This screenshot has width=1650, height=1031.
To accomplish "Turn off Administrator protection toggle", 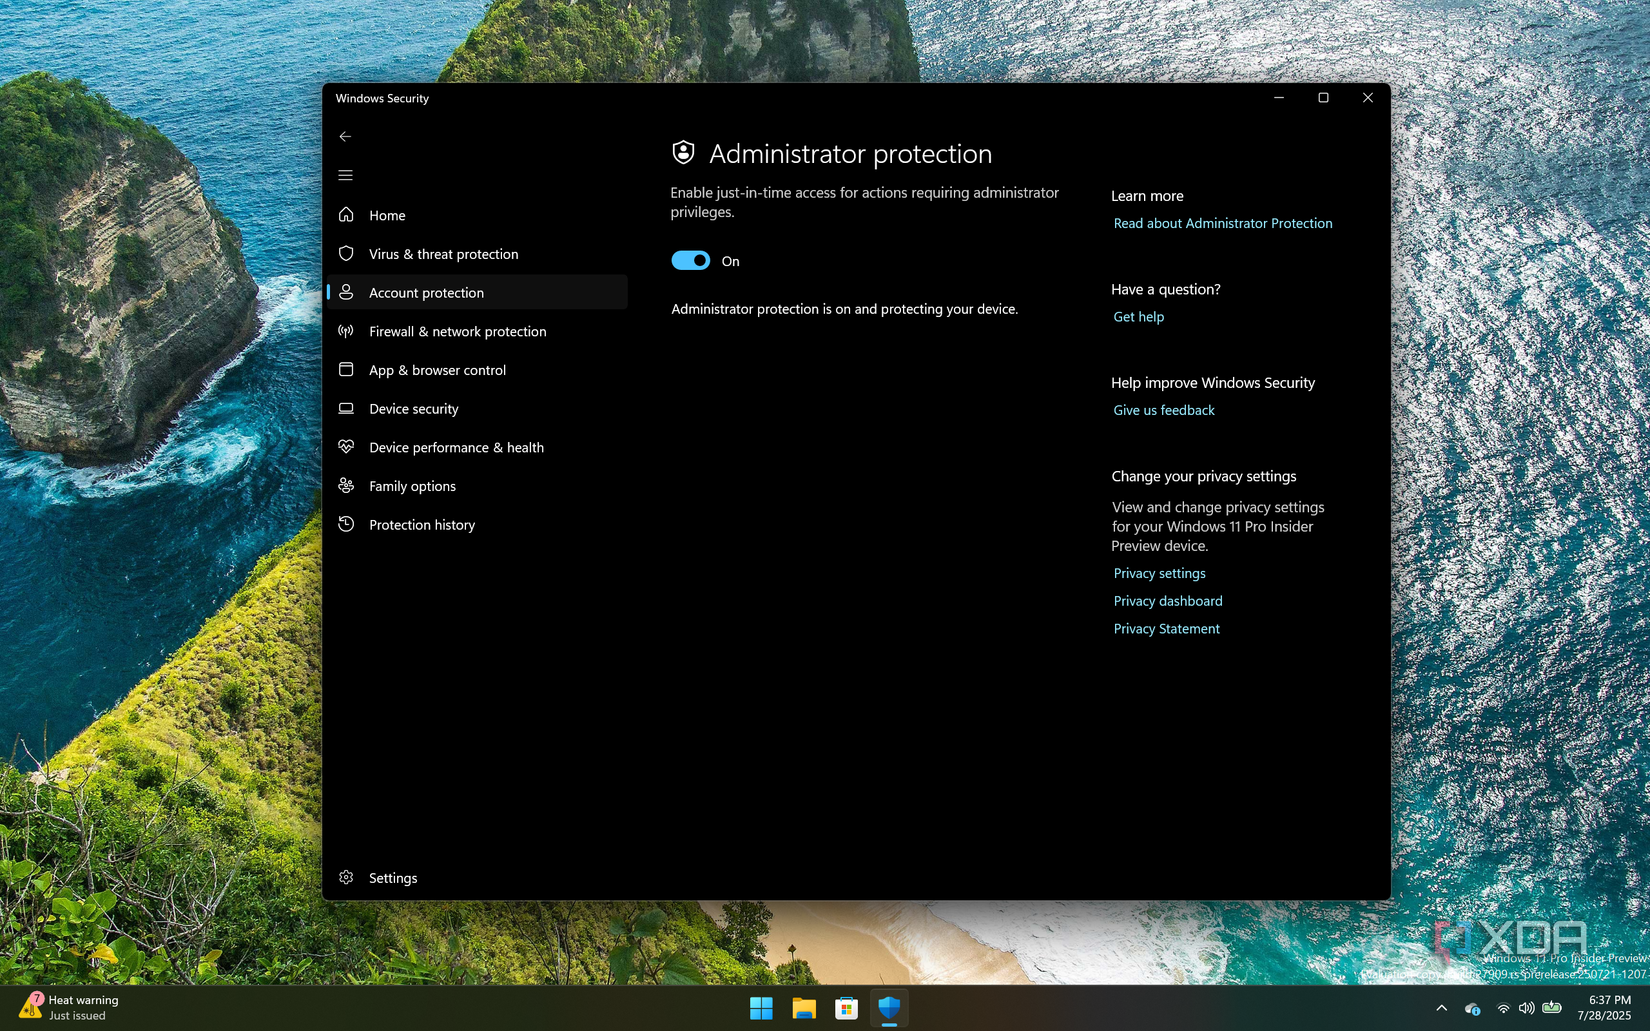I will (690, 260).
